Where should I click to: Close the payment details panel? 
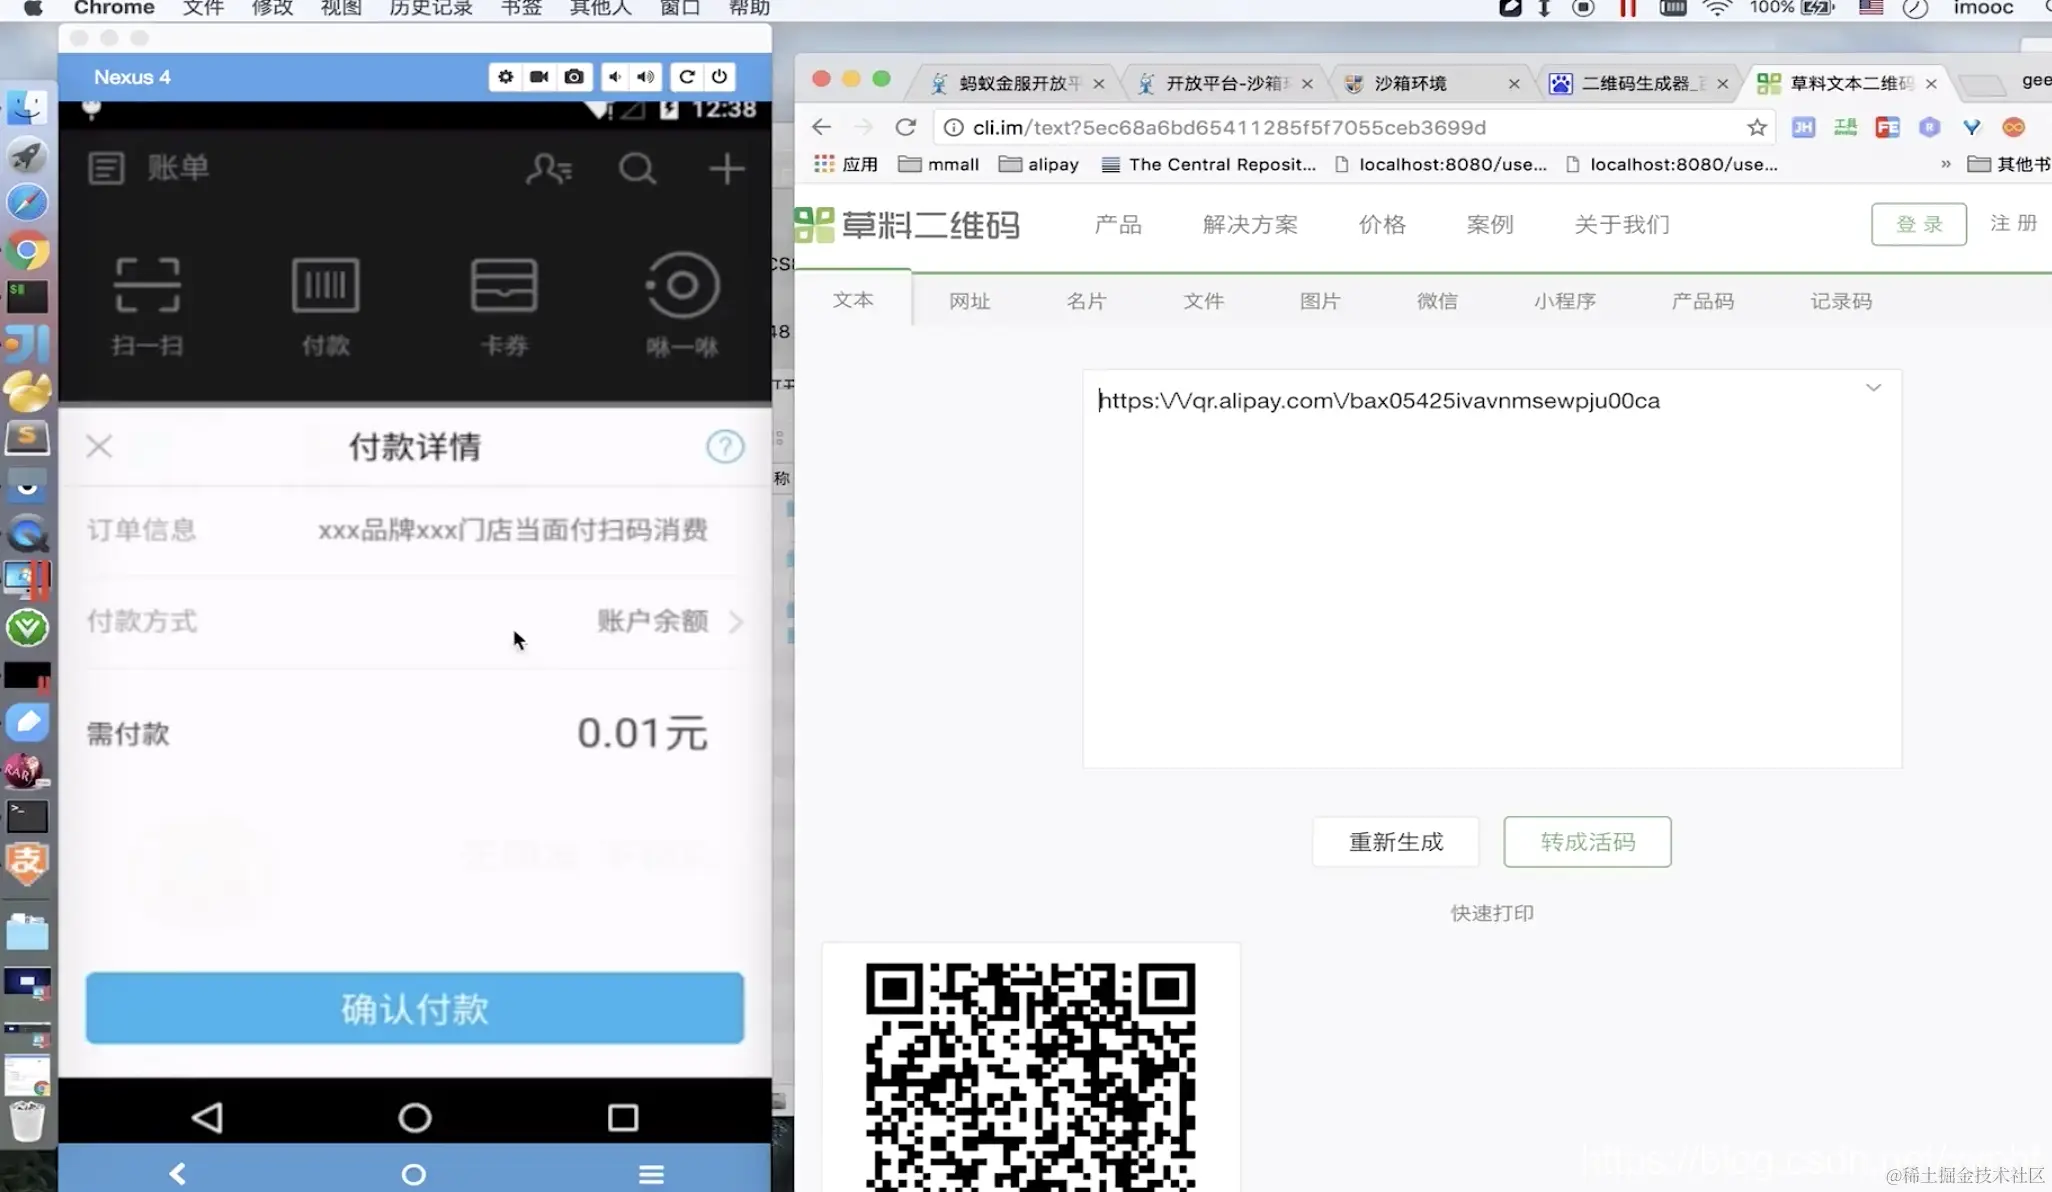(99, 446)
